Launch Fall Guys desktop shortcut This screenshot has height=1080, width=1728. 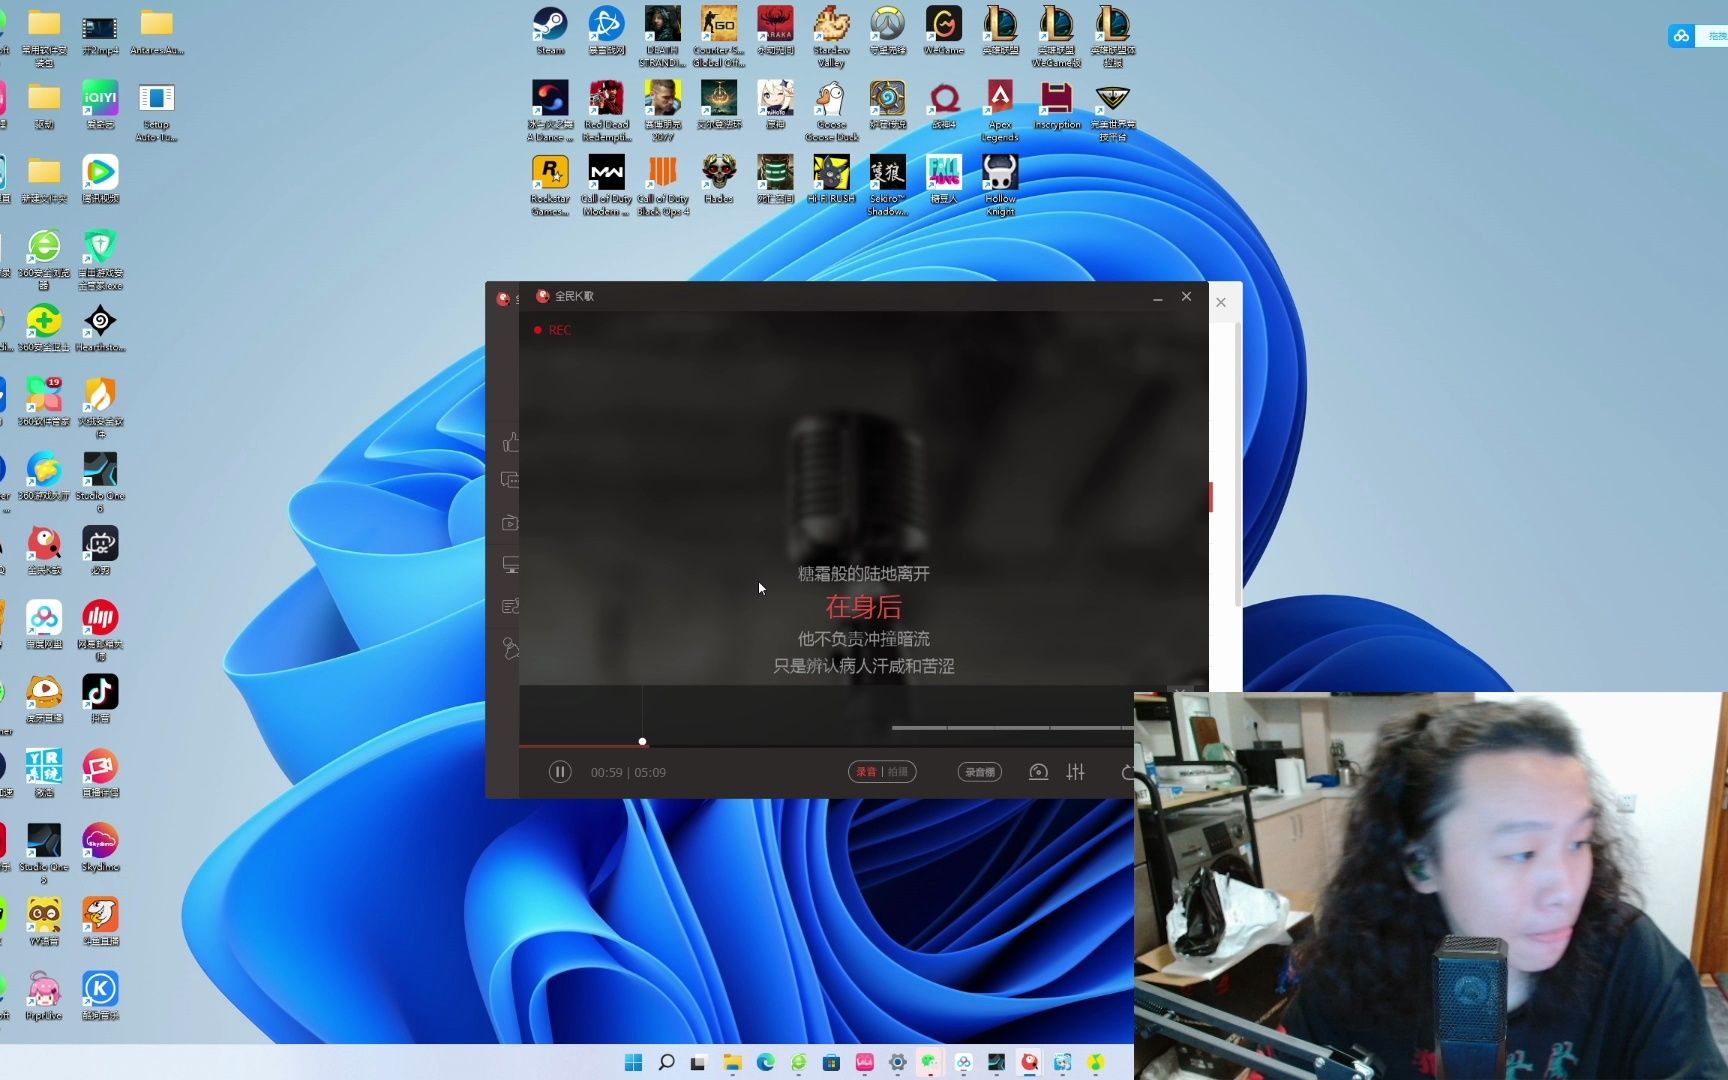pyautogui.click(x=944, y=180)
